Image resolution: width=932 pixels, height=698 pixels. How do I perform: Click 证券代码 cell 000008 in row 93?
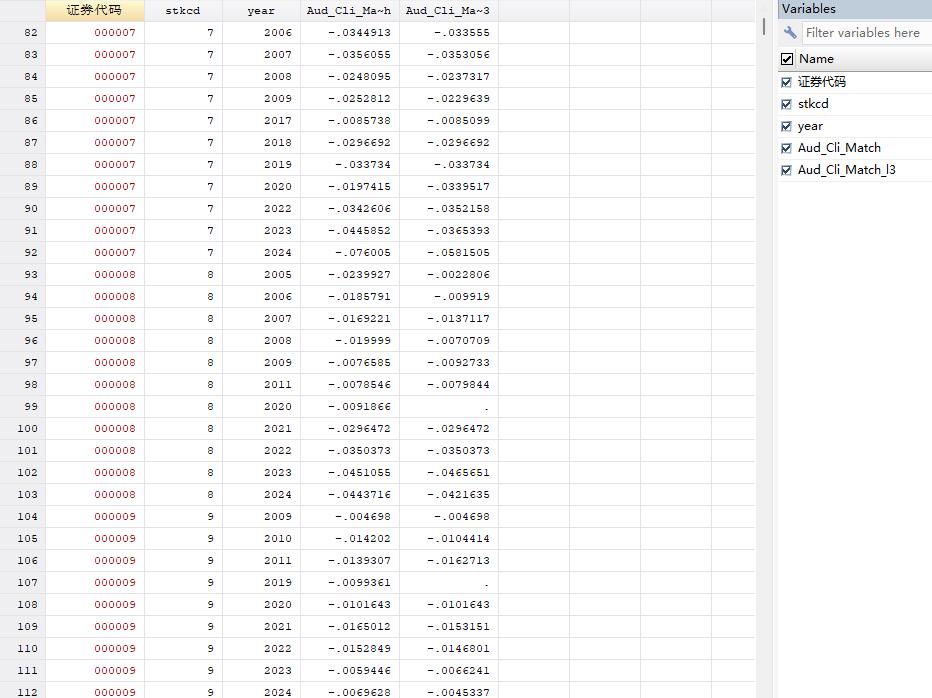click(95, 275)
